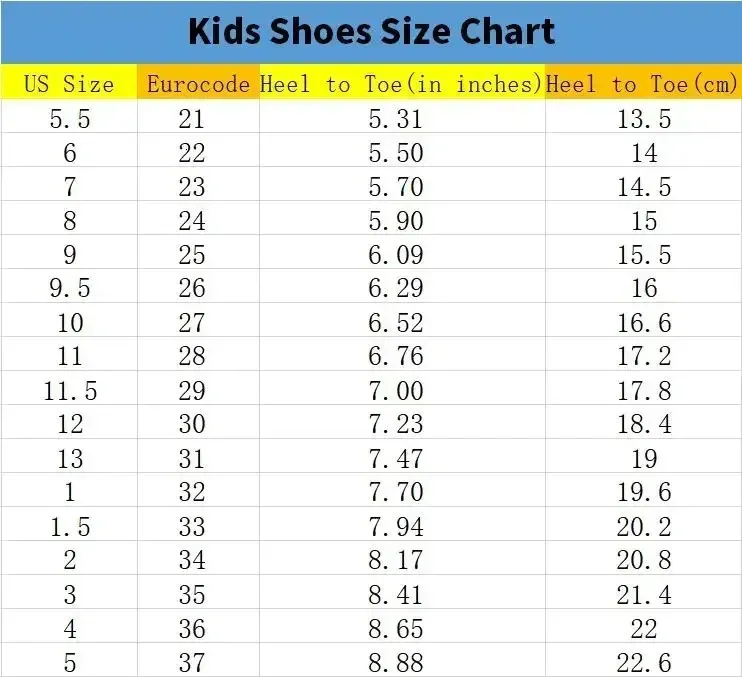Click the 13.5 cm cell
This screenshot has width=742, height=677.
(x=644, y=119)
